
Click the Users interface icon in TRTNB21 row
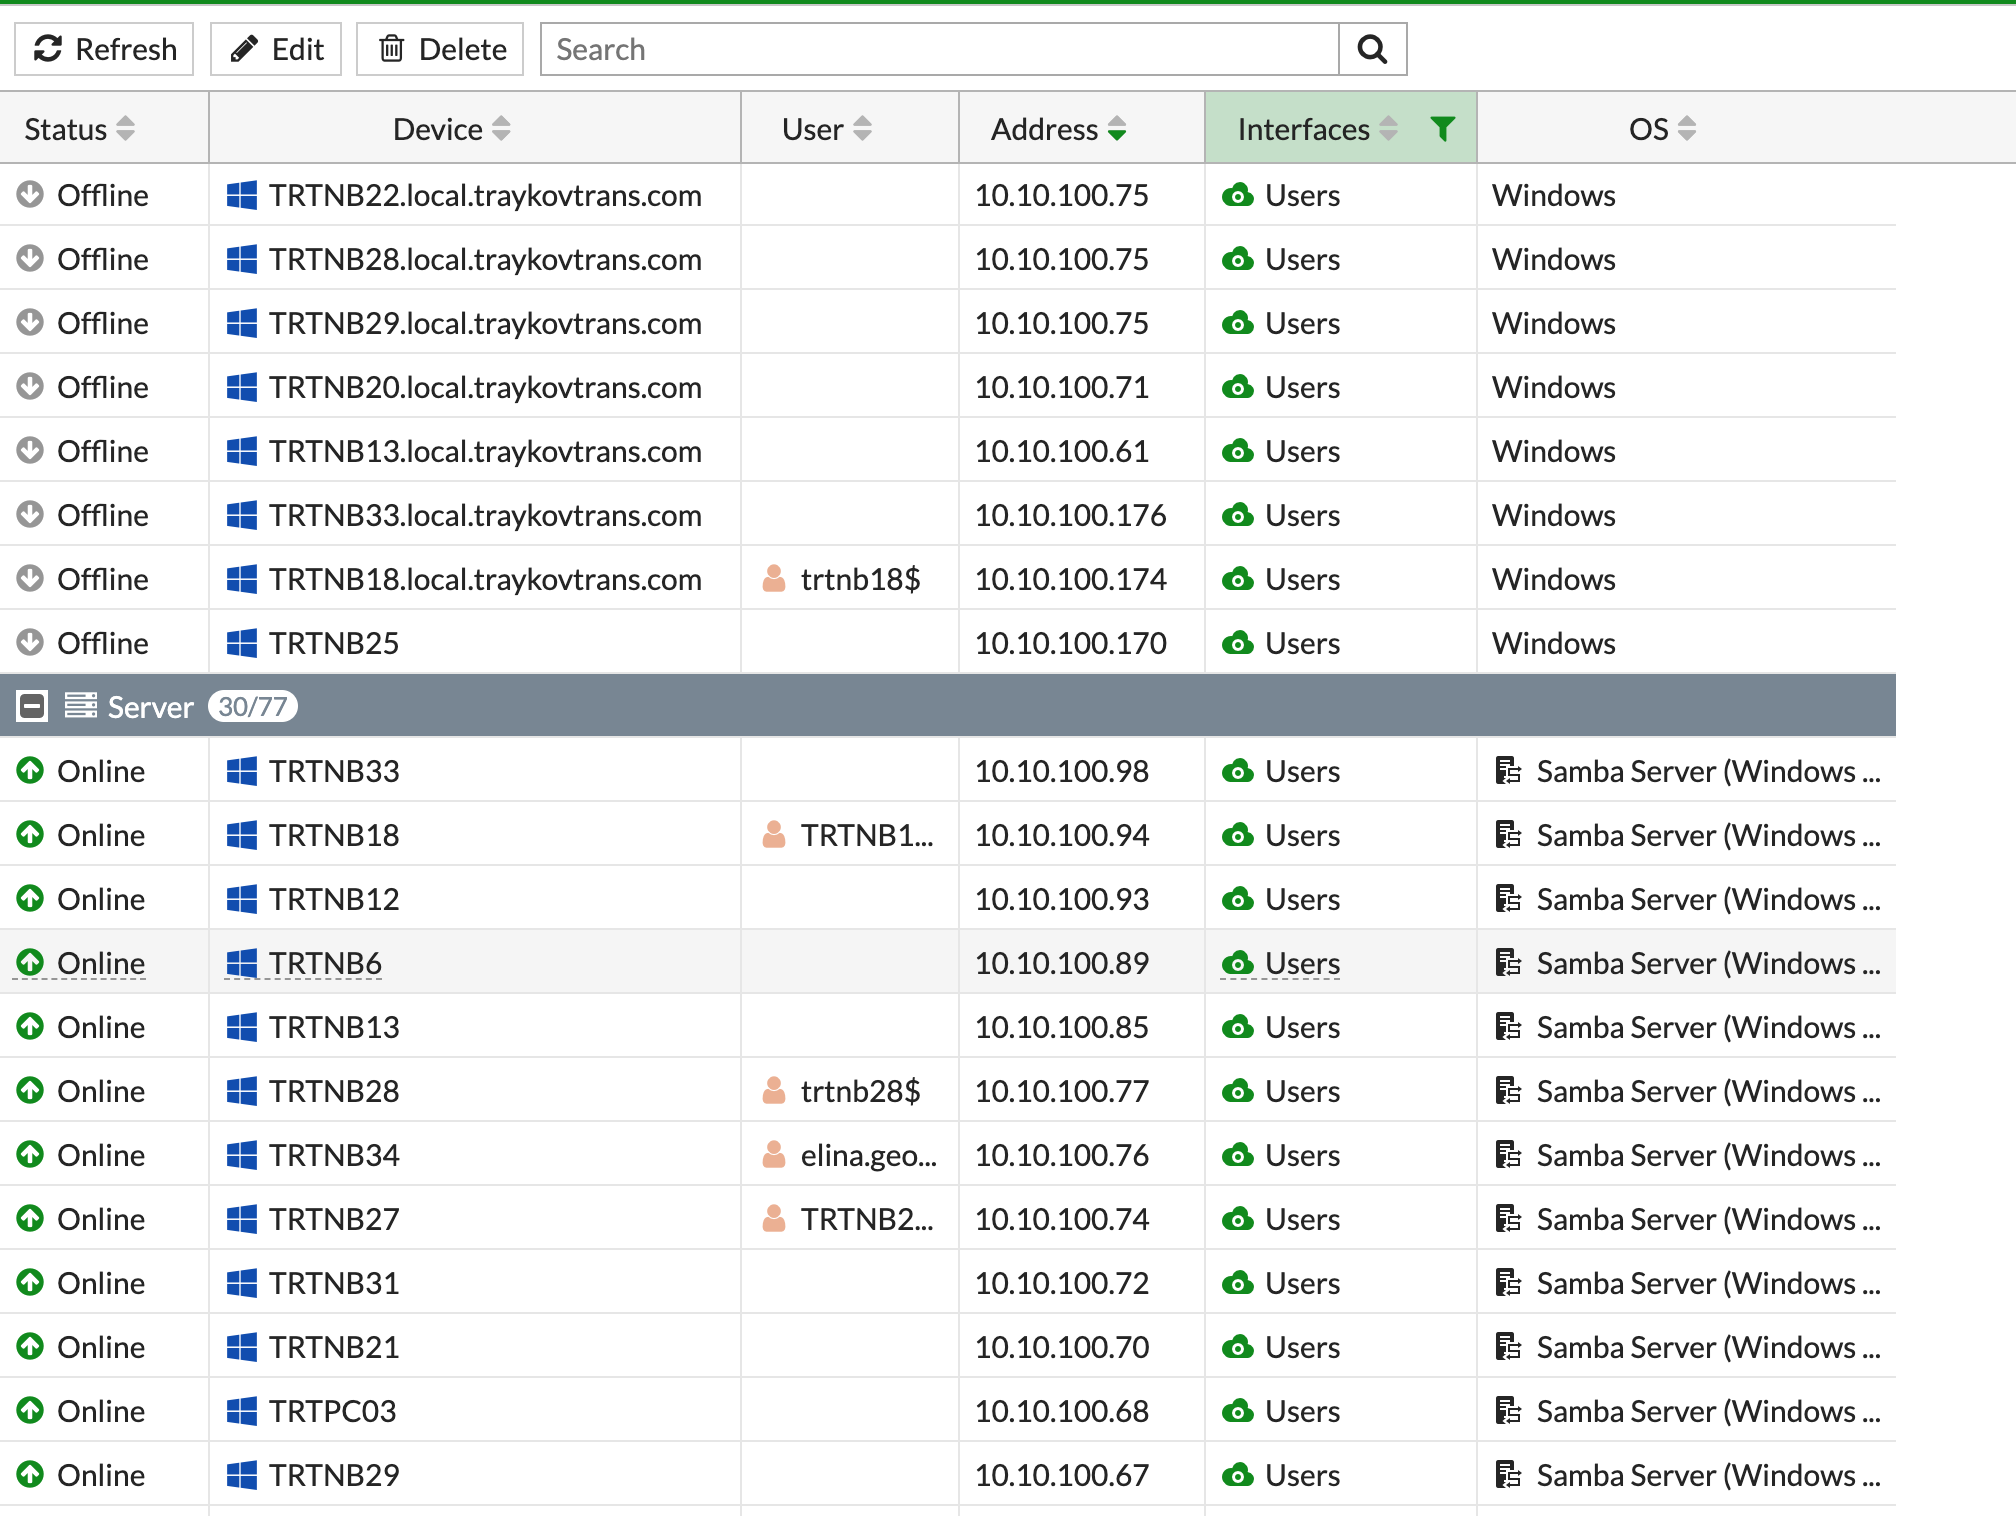point(1238,1347)
